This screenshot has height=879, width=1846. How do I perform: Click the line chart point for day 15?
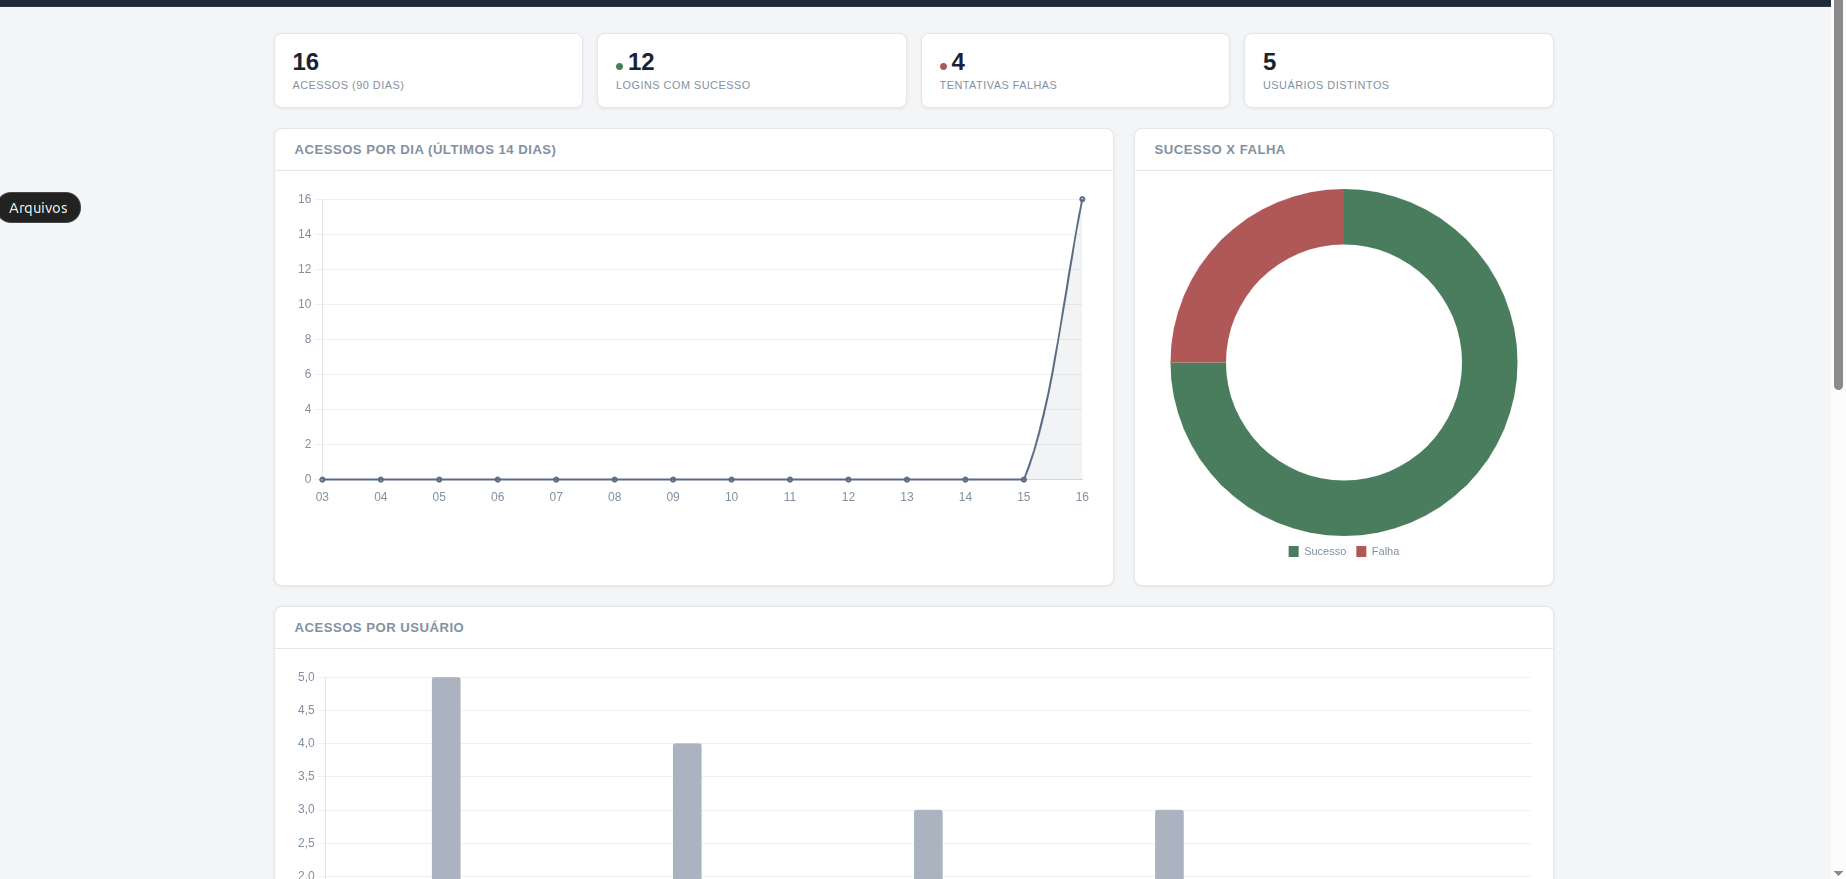(1024, 479)
